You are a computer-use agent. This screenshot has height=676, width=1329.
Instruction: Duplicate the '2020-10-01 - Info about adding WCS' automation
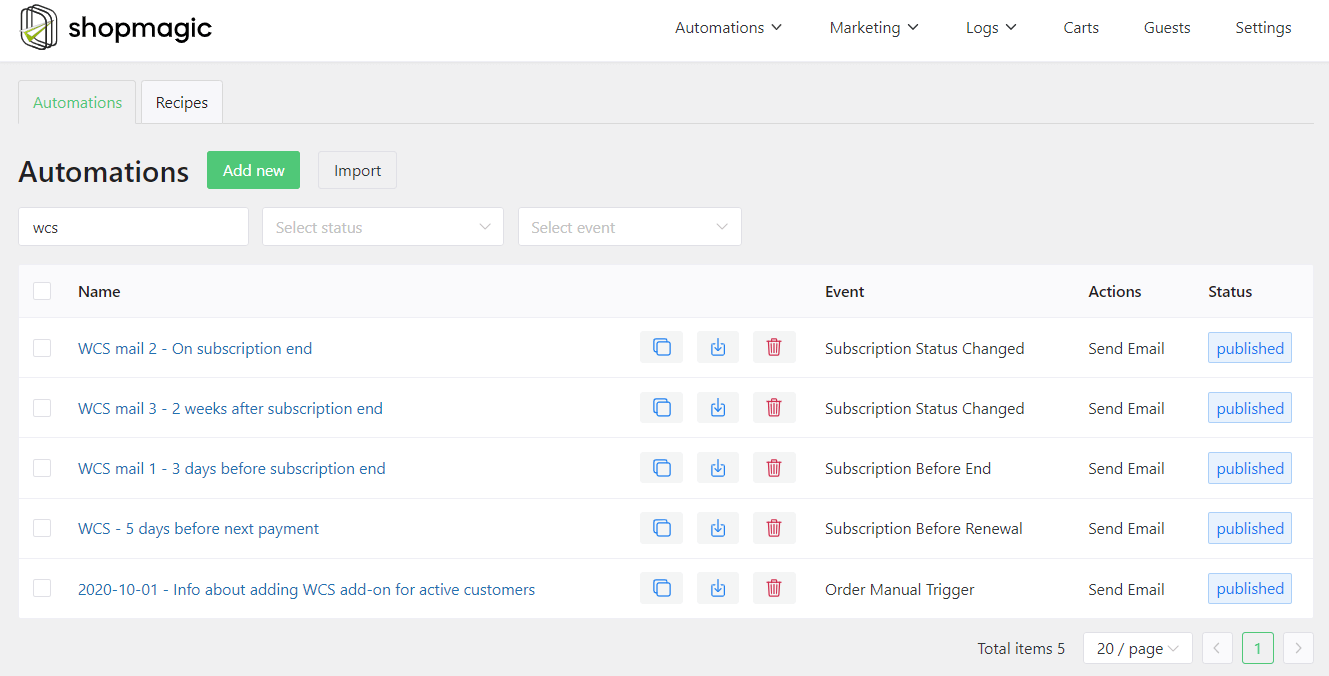coord(661,589)
